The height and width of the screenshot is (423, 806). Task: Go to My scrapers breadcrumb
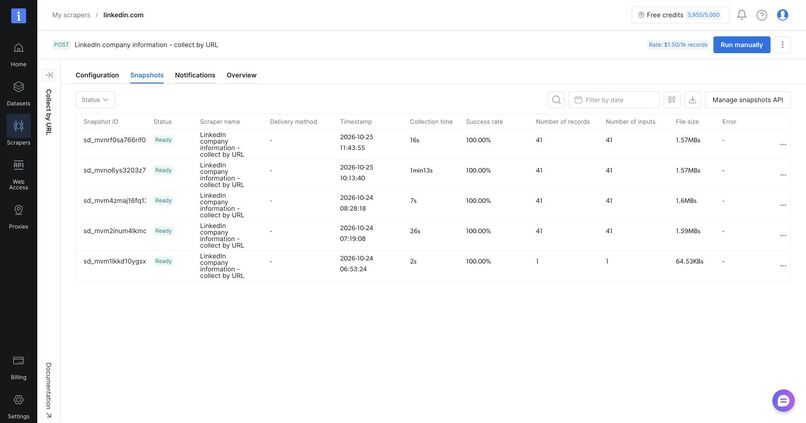coord(71,15)
